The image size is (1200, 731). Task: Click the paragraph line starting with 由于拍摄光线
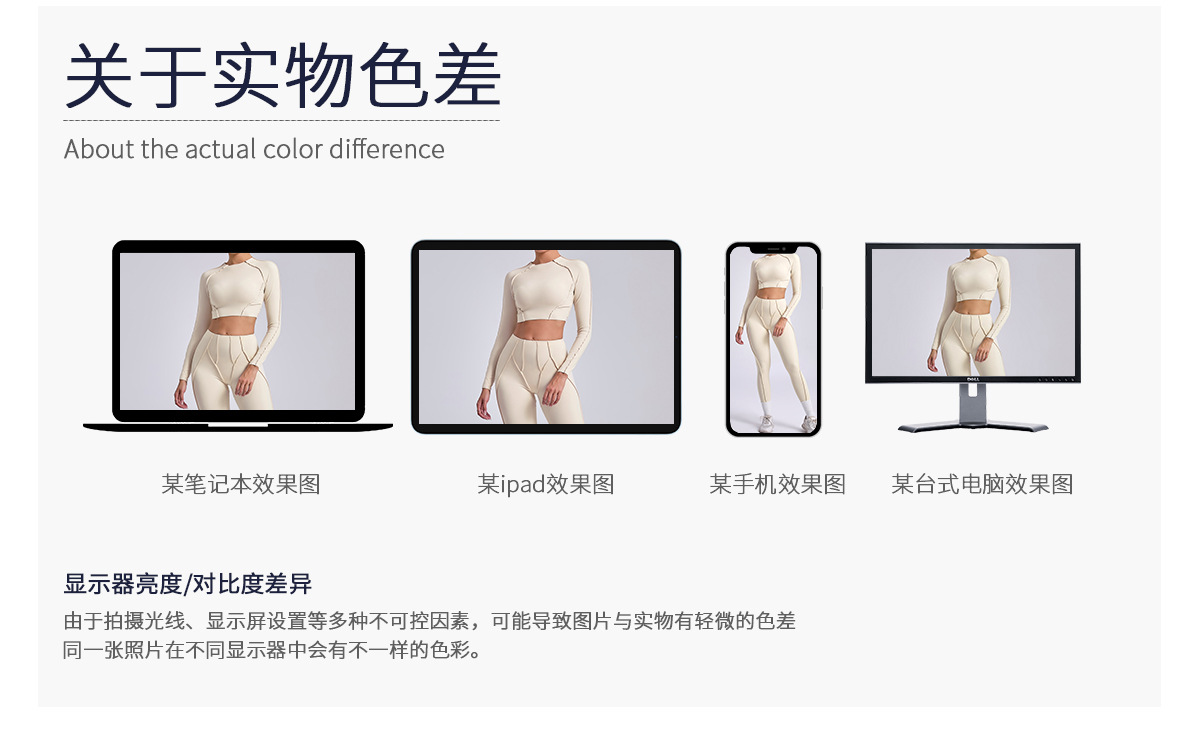[x=430, y=621]
